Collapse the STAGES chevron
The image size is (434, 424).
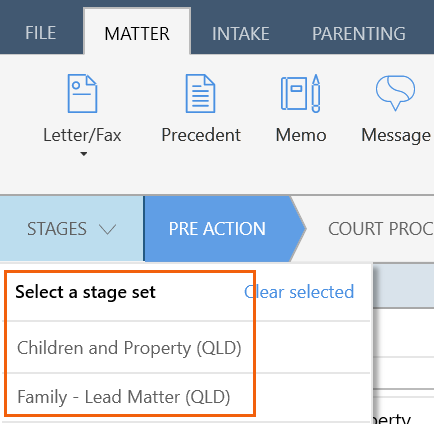108,229
